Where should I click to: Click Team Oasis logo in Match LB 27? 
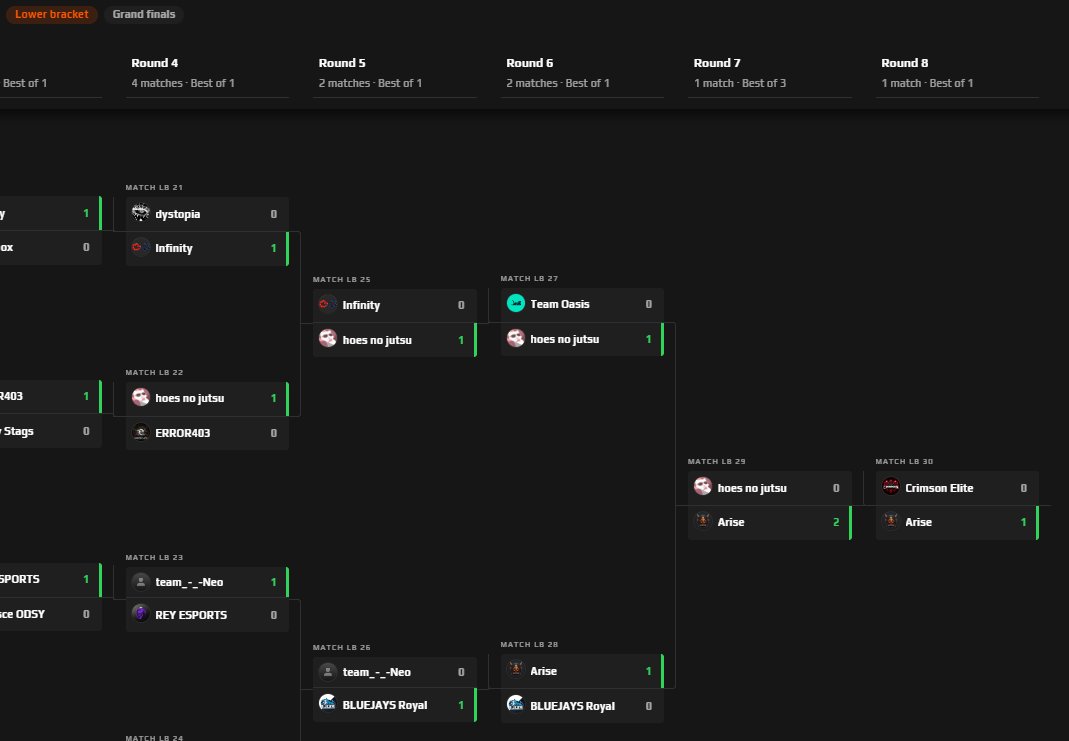coord(516,303)
